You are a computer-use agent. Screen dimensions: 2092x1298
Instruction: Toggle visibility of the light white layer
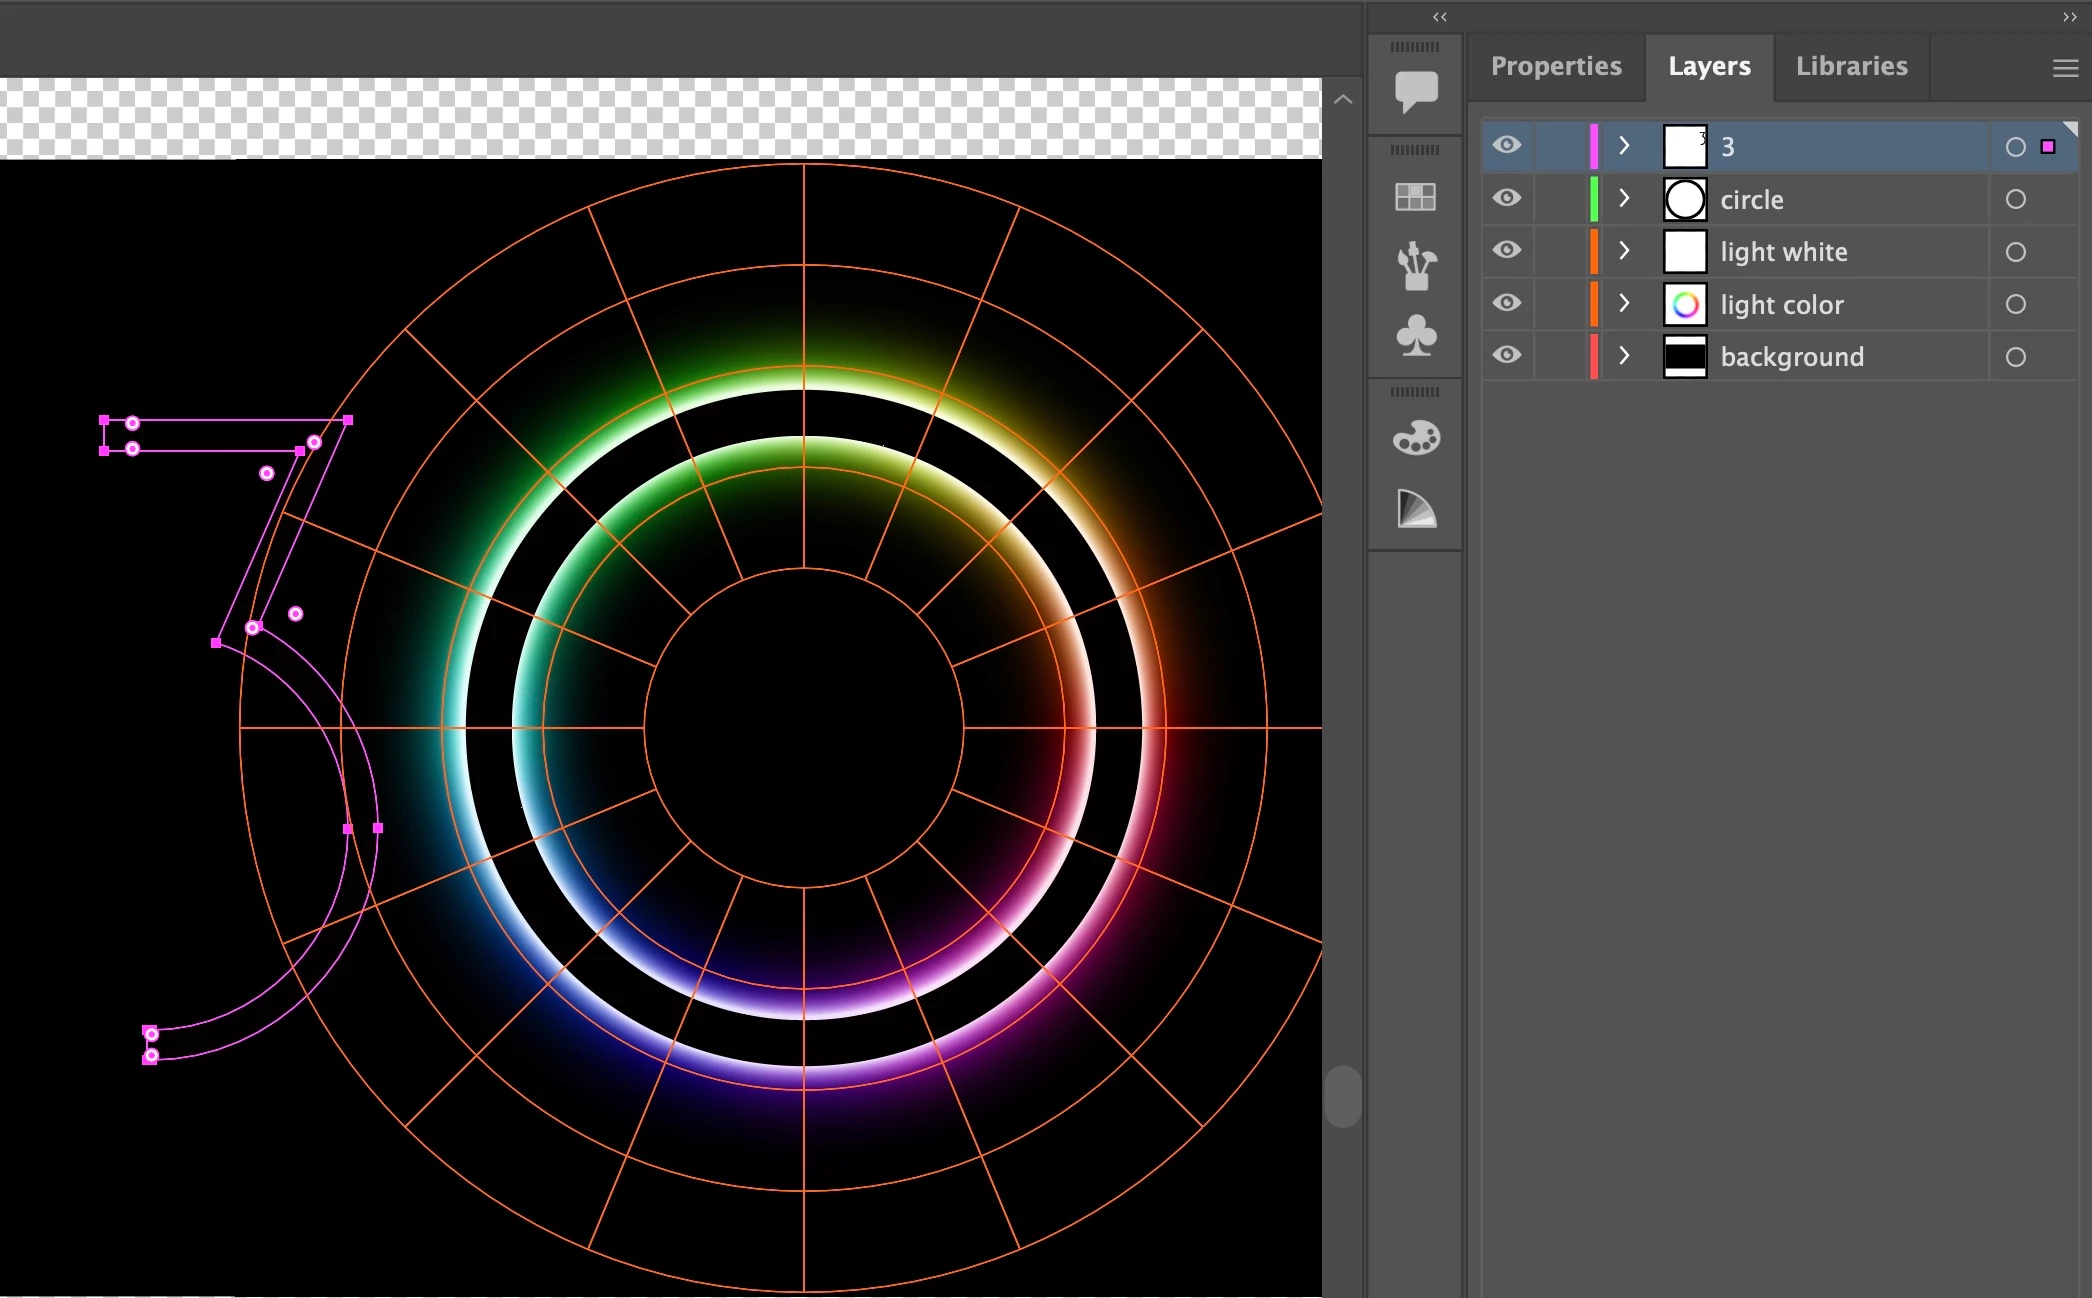[x=1507, y=250]
